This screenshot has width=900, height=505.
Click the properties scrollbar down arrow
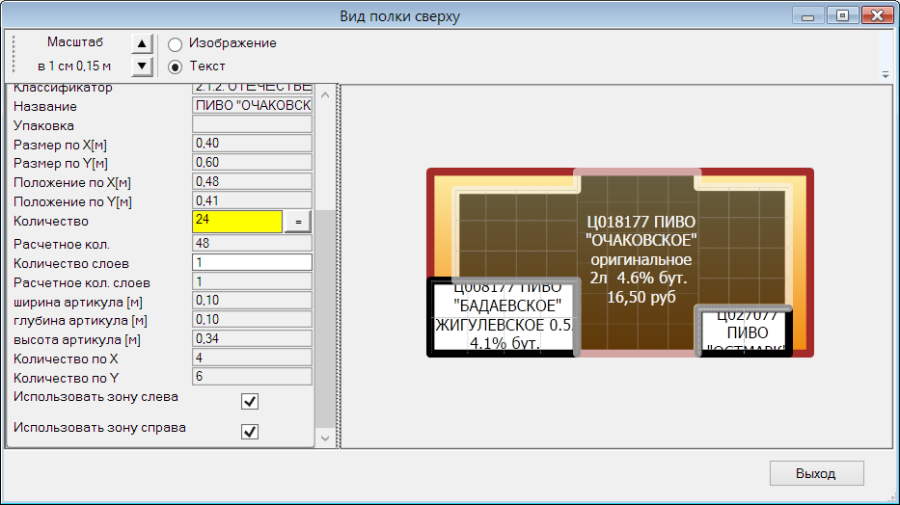click(x=325, y=439)
